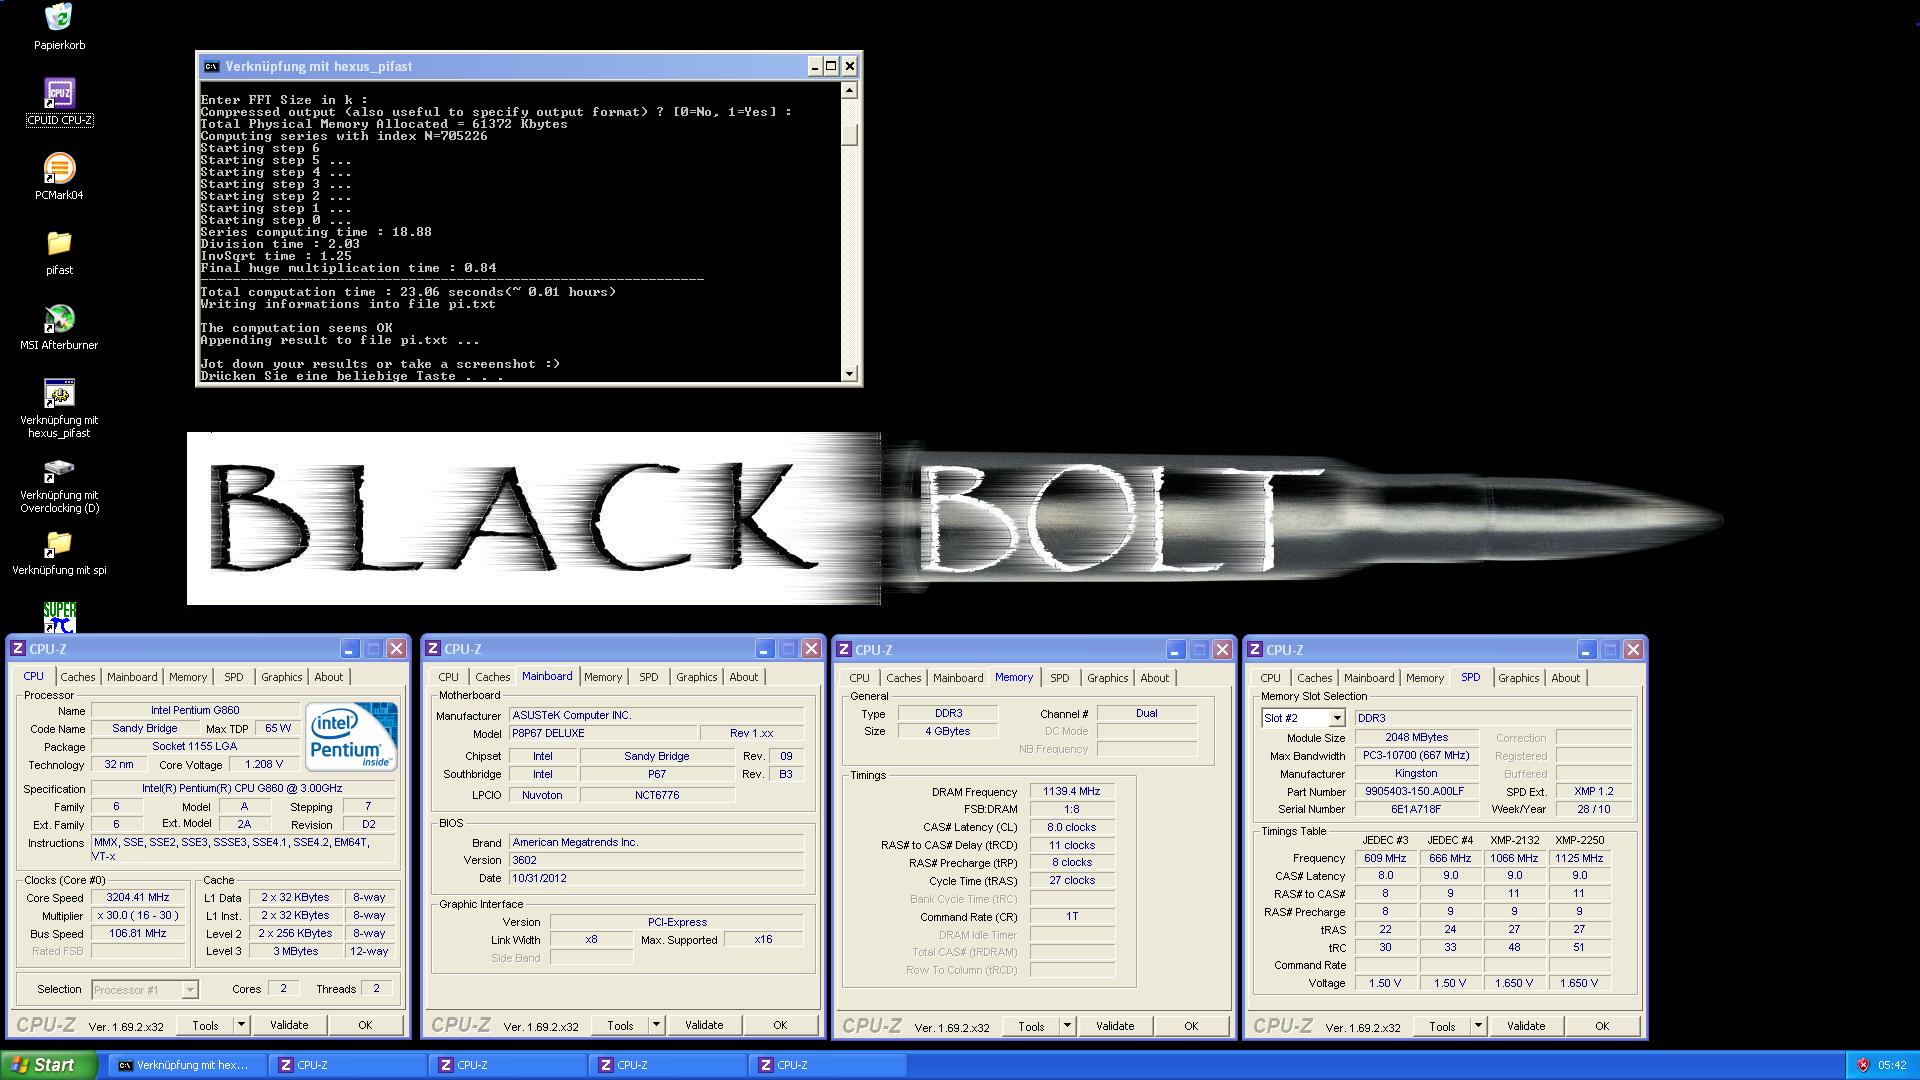Image resolution: width=1920 pixels, height=1080 pixels.
Task: Click the Z icon in first CPU-Z title bar
Action: pyautogui.click(x=17, y=649)
